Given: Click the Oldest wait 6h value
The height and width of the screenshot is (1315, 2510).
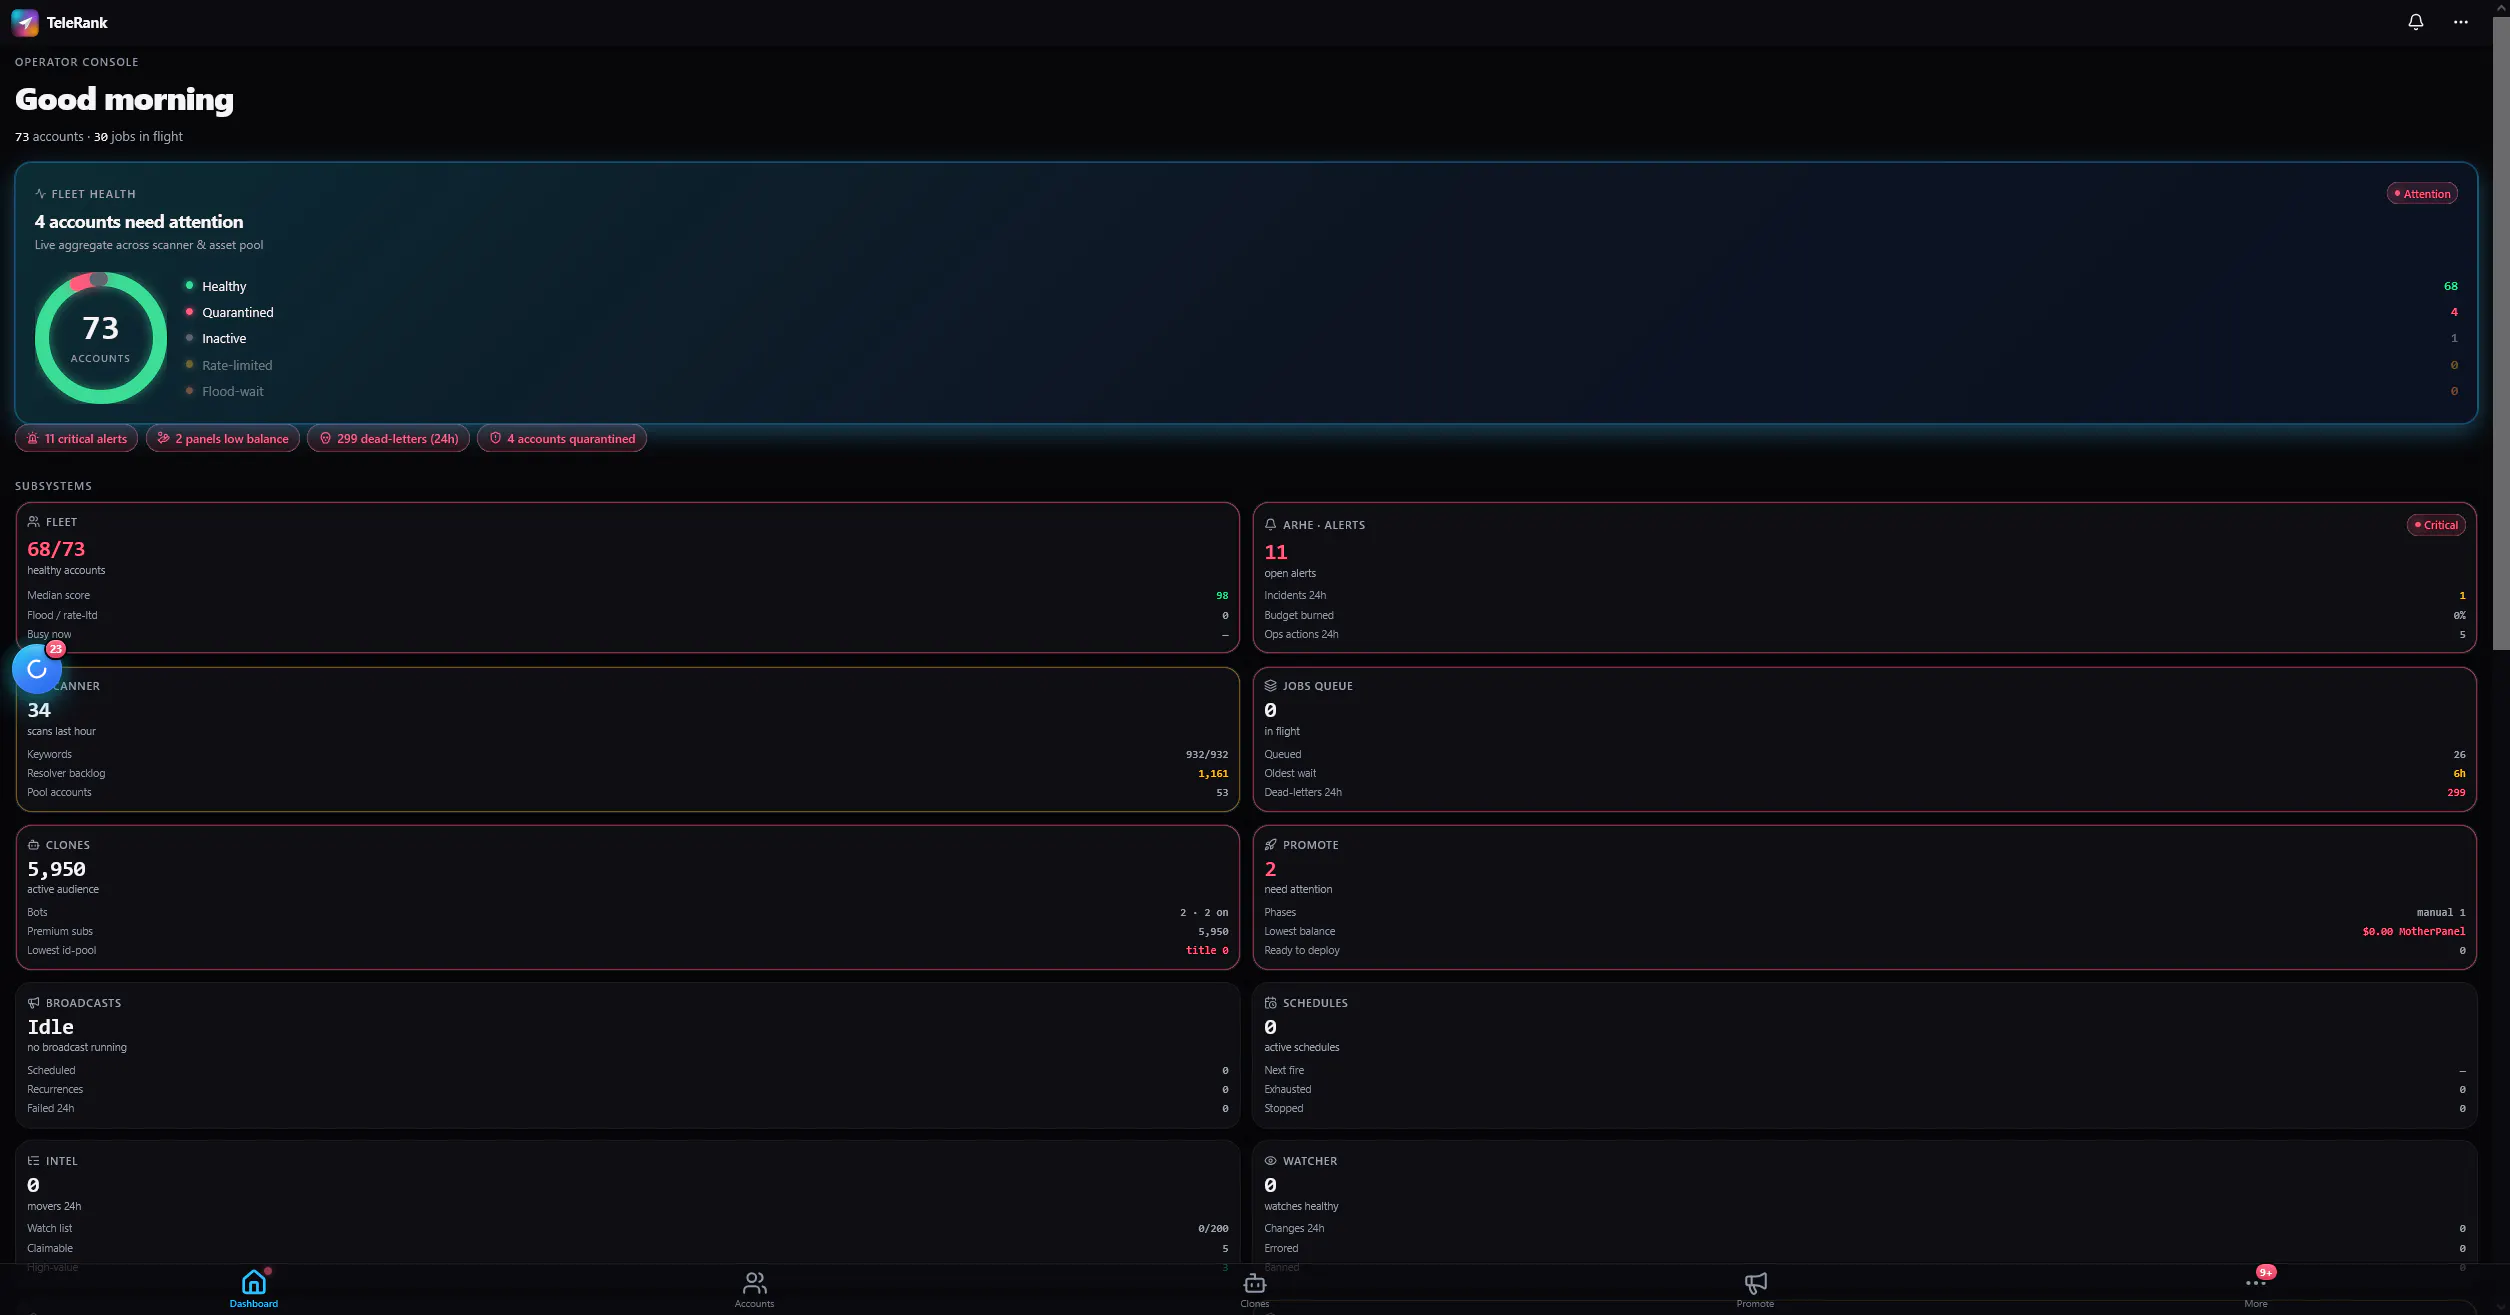Looking at the screenshot, I should click(2459, 774).
